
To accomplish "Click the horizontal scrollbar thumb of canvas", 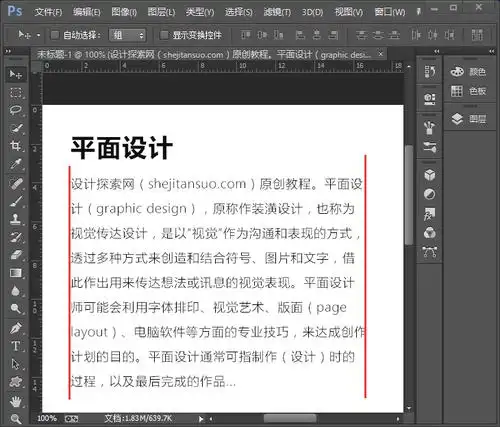I will click(290, 418).
